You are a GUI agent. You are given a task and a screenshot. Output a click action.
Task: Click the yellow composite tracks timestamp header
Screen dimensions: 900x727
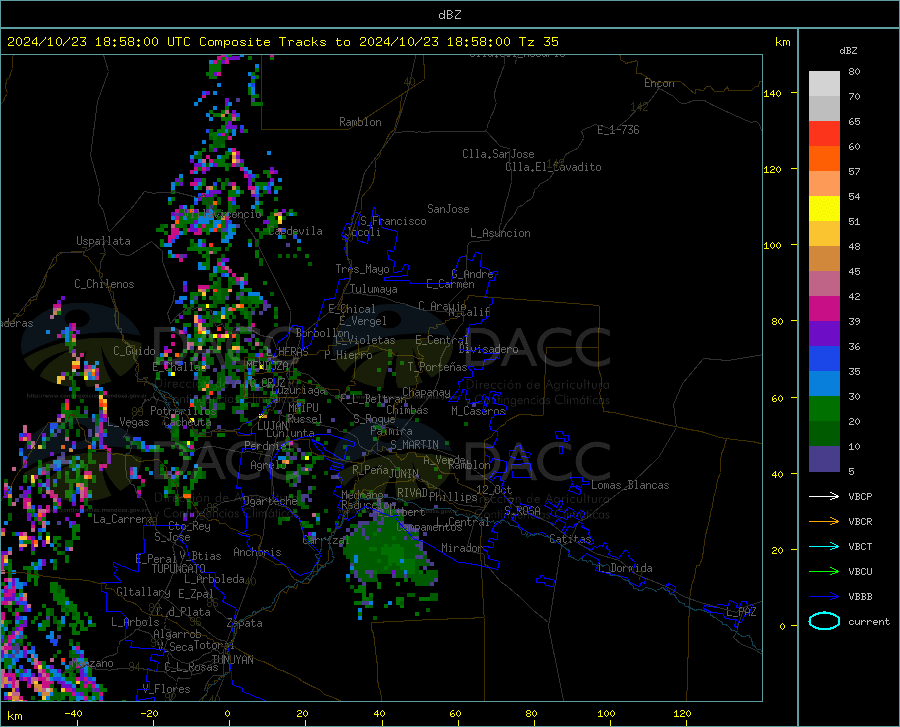tap(282, 42)
